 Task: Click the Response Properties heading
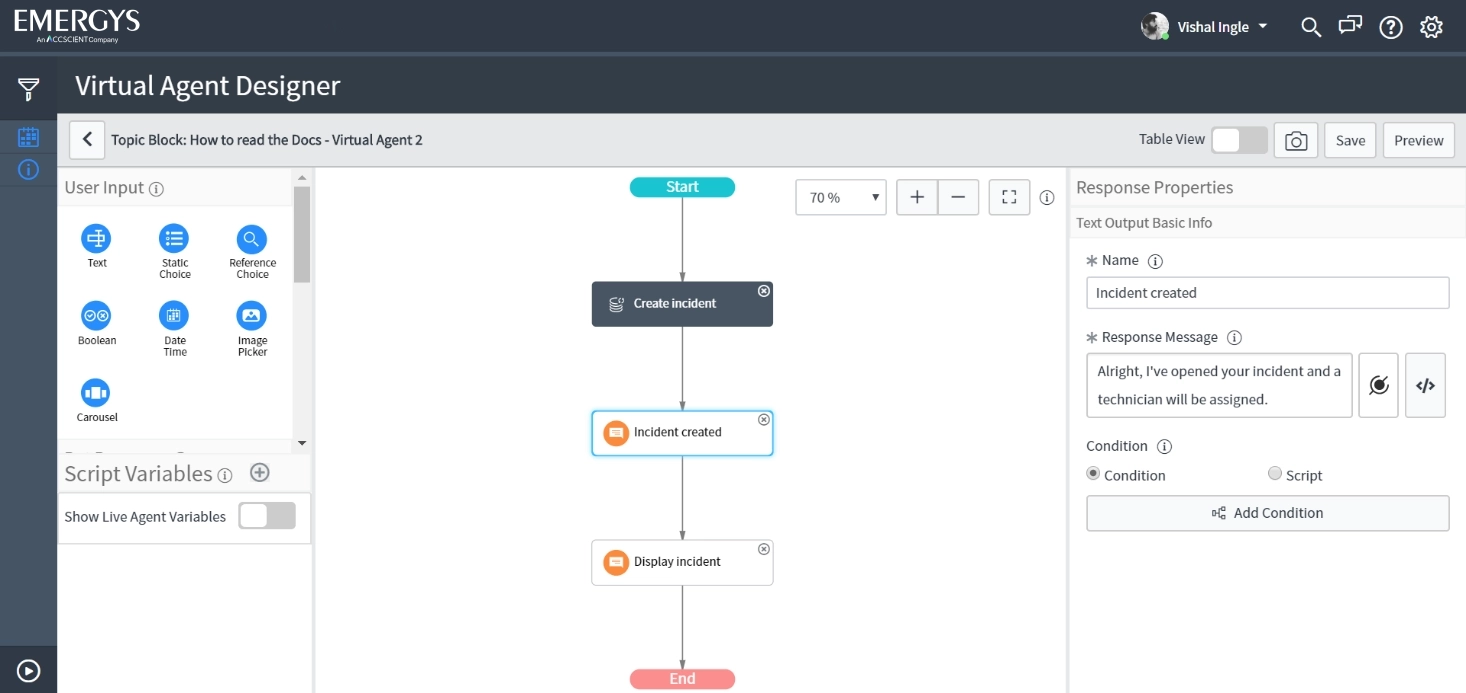(x=1155, y=187)
